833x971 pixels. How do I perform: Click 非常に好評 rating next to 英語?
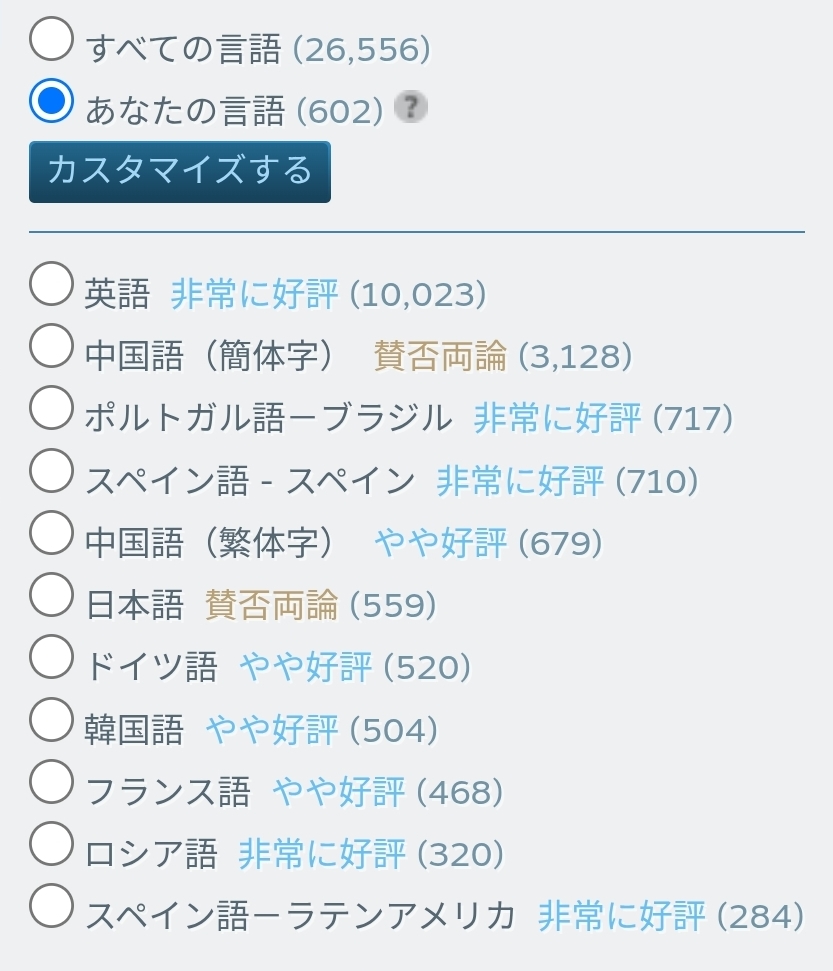tap(254, 294)
